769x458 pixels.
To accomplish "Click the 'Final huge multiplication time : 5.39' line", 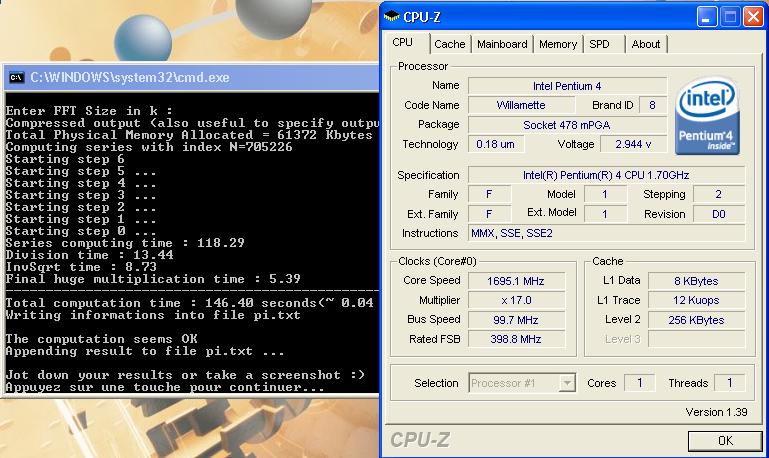I will 153,279.
